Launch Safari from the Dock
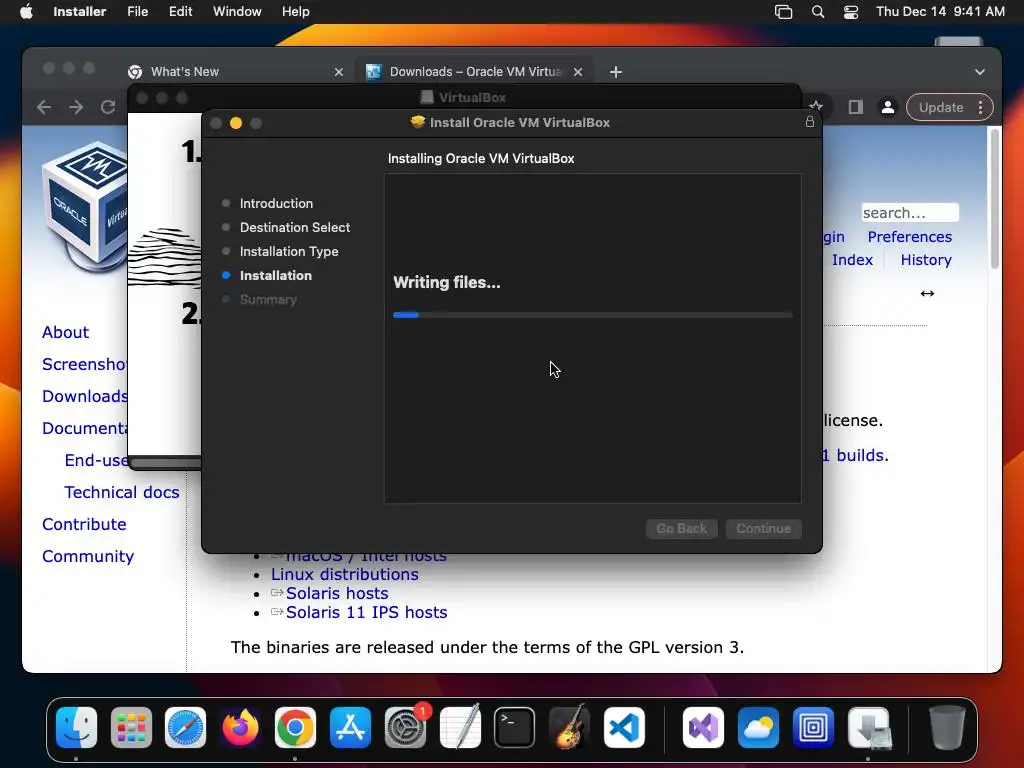Screen dimensions: 1024x768 pos(185,727)
